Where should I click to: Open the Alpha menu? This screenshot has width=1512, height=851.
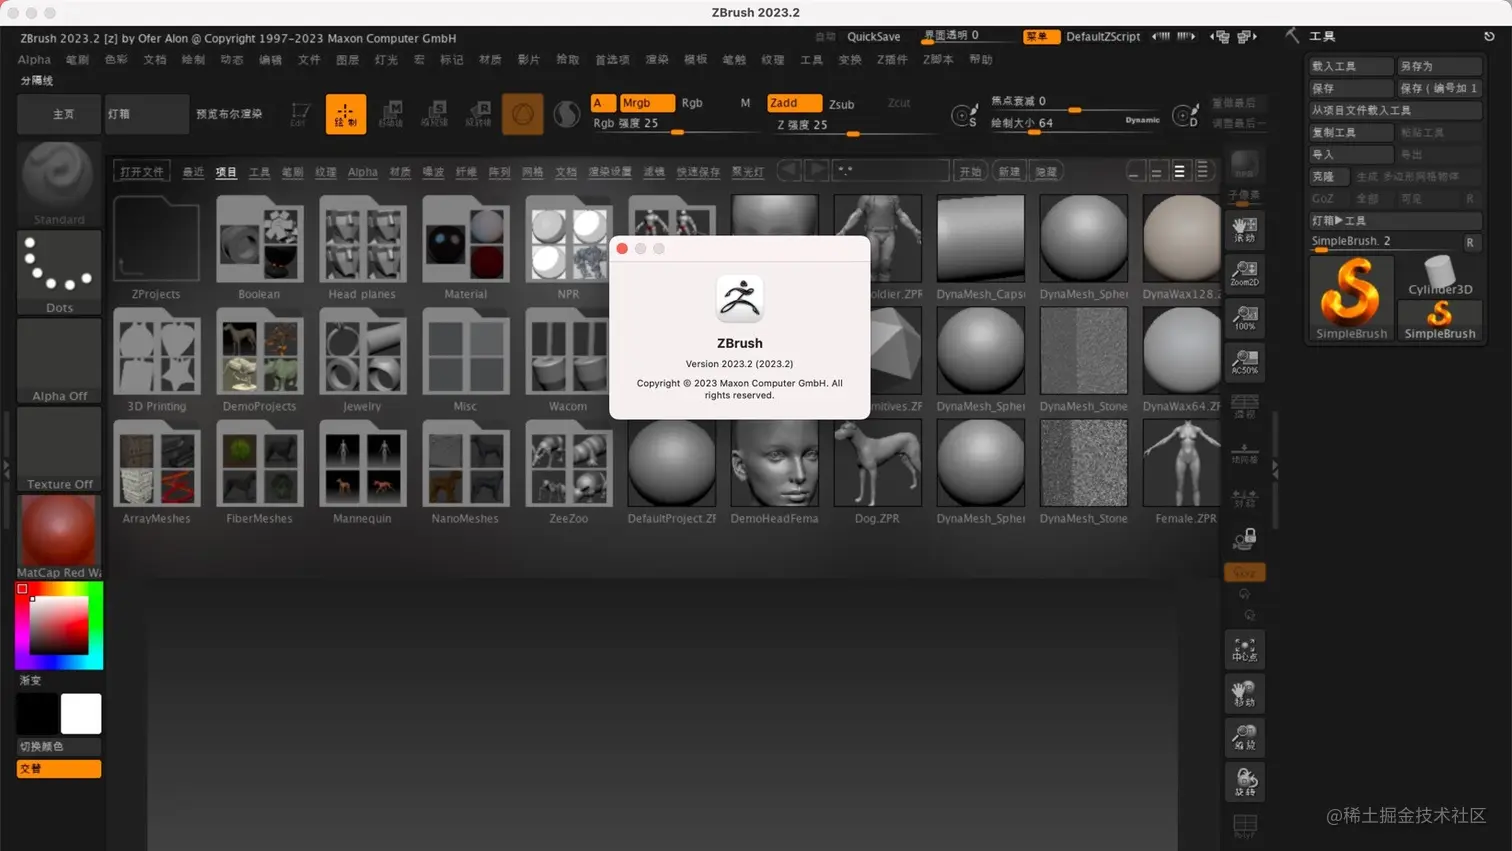click(34, 60)
